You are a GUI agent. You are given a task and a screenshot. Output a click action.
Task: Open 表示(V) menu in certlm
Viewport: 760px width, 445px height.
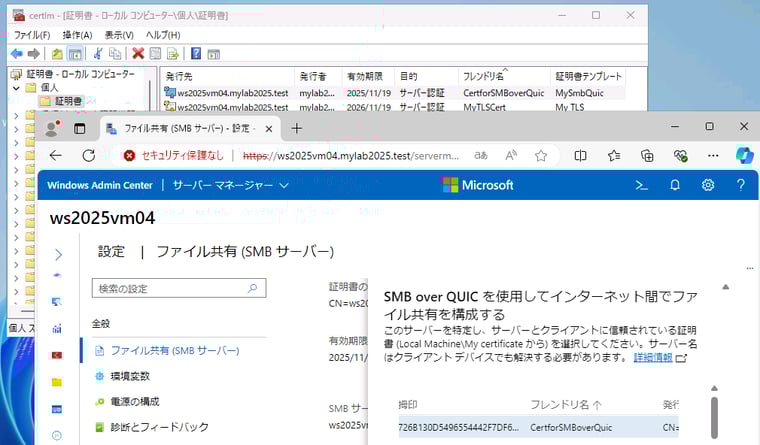click(119, 35)
